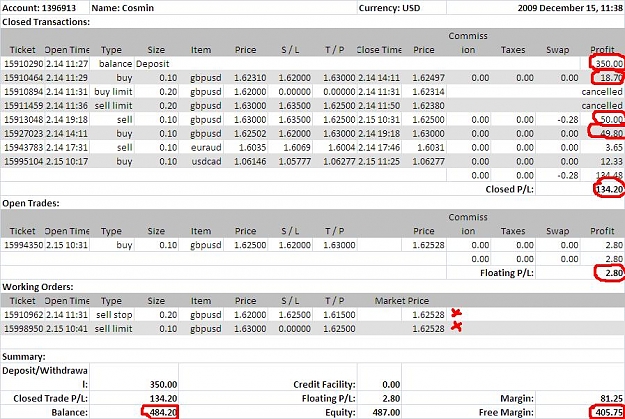
Task: Click stop loss value 1.6069
Action: 297,148
